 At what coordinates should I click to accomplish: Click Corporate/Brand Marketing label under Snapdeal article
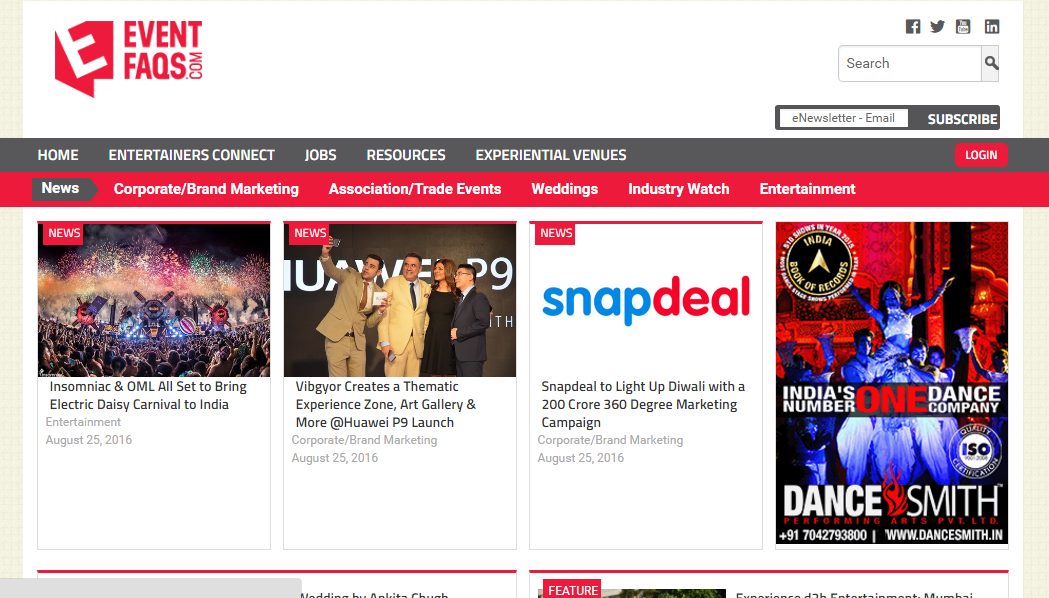click(610, 440)
